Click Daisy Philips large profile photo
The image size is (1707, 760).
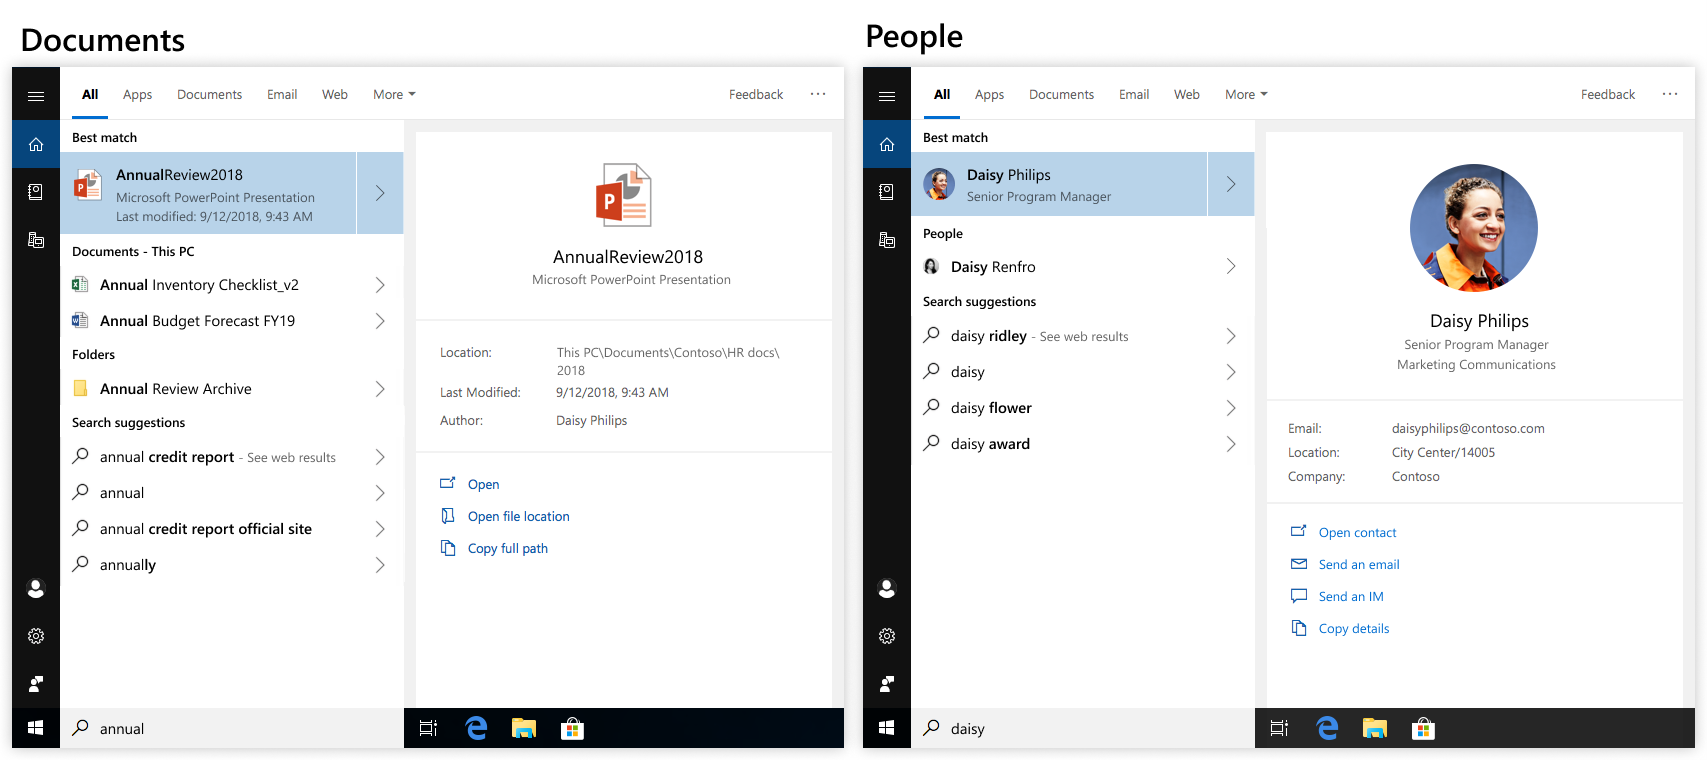click(1474, 228)
